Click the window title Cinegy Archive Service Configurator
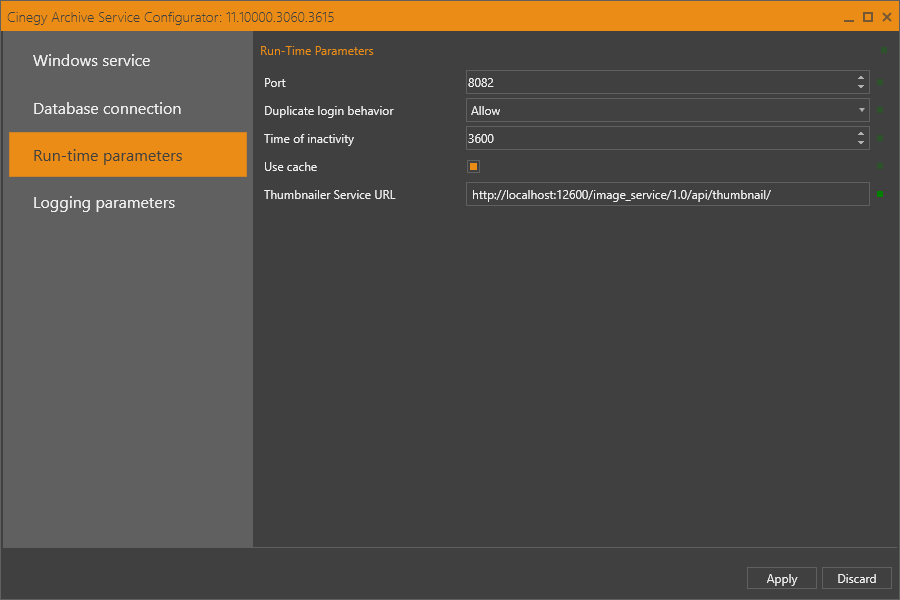900x600 pixels. point(170,17)
